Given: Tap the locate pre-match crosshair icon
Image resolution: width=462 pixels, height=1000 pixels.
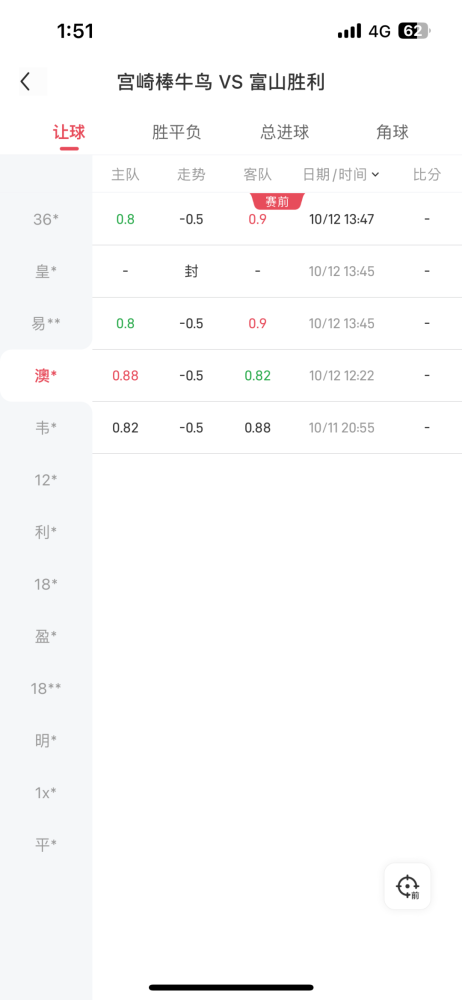Looking at the screenshot, I should coord(407,886).
